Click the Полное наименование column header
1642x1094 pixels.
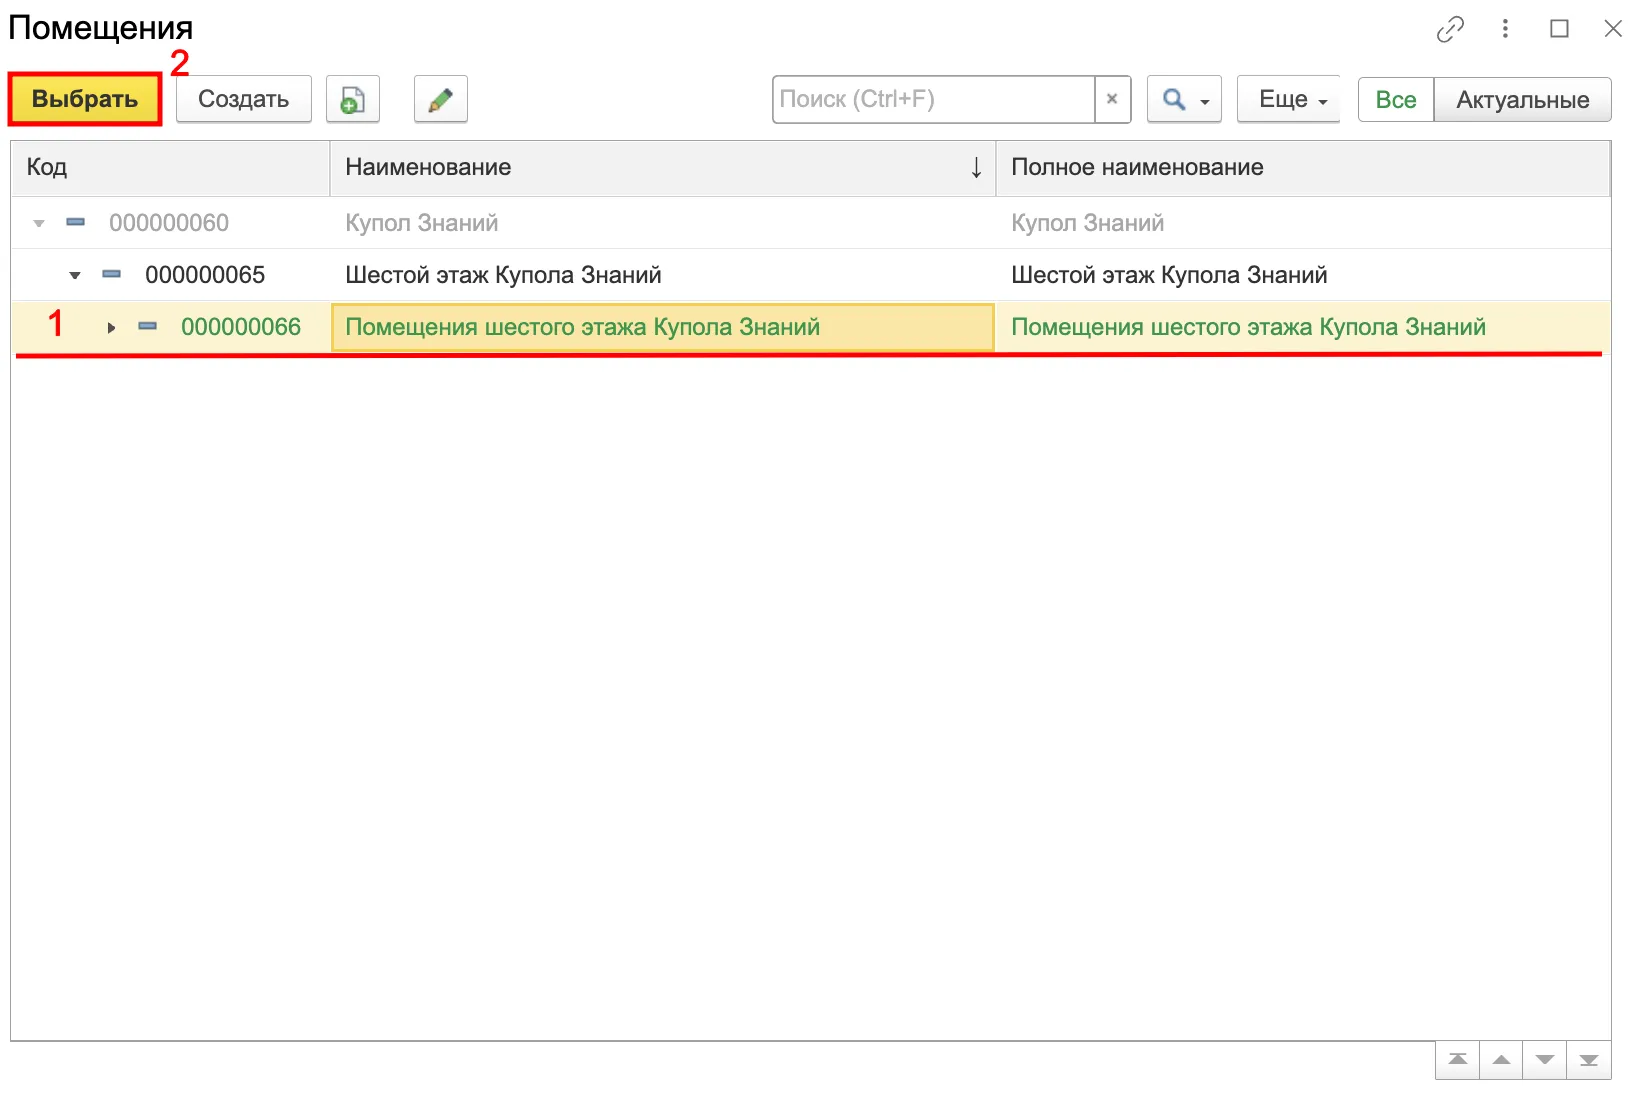click(x=1303, y=168)
